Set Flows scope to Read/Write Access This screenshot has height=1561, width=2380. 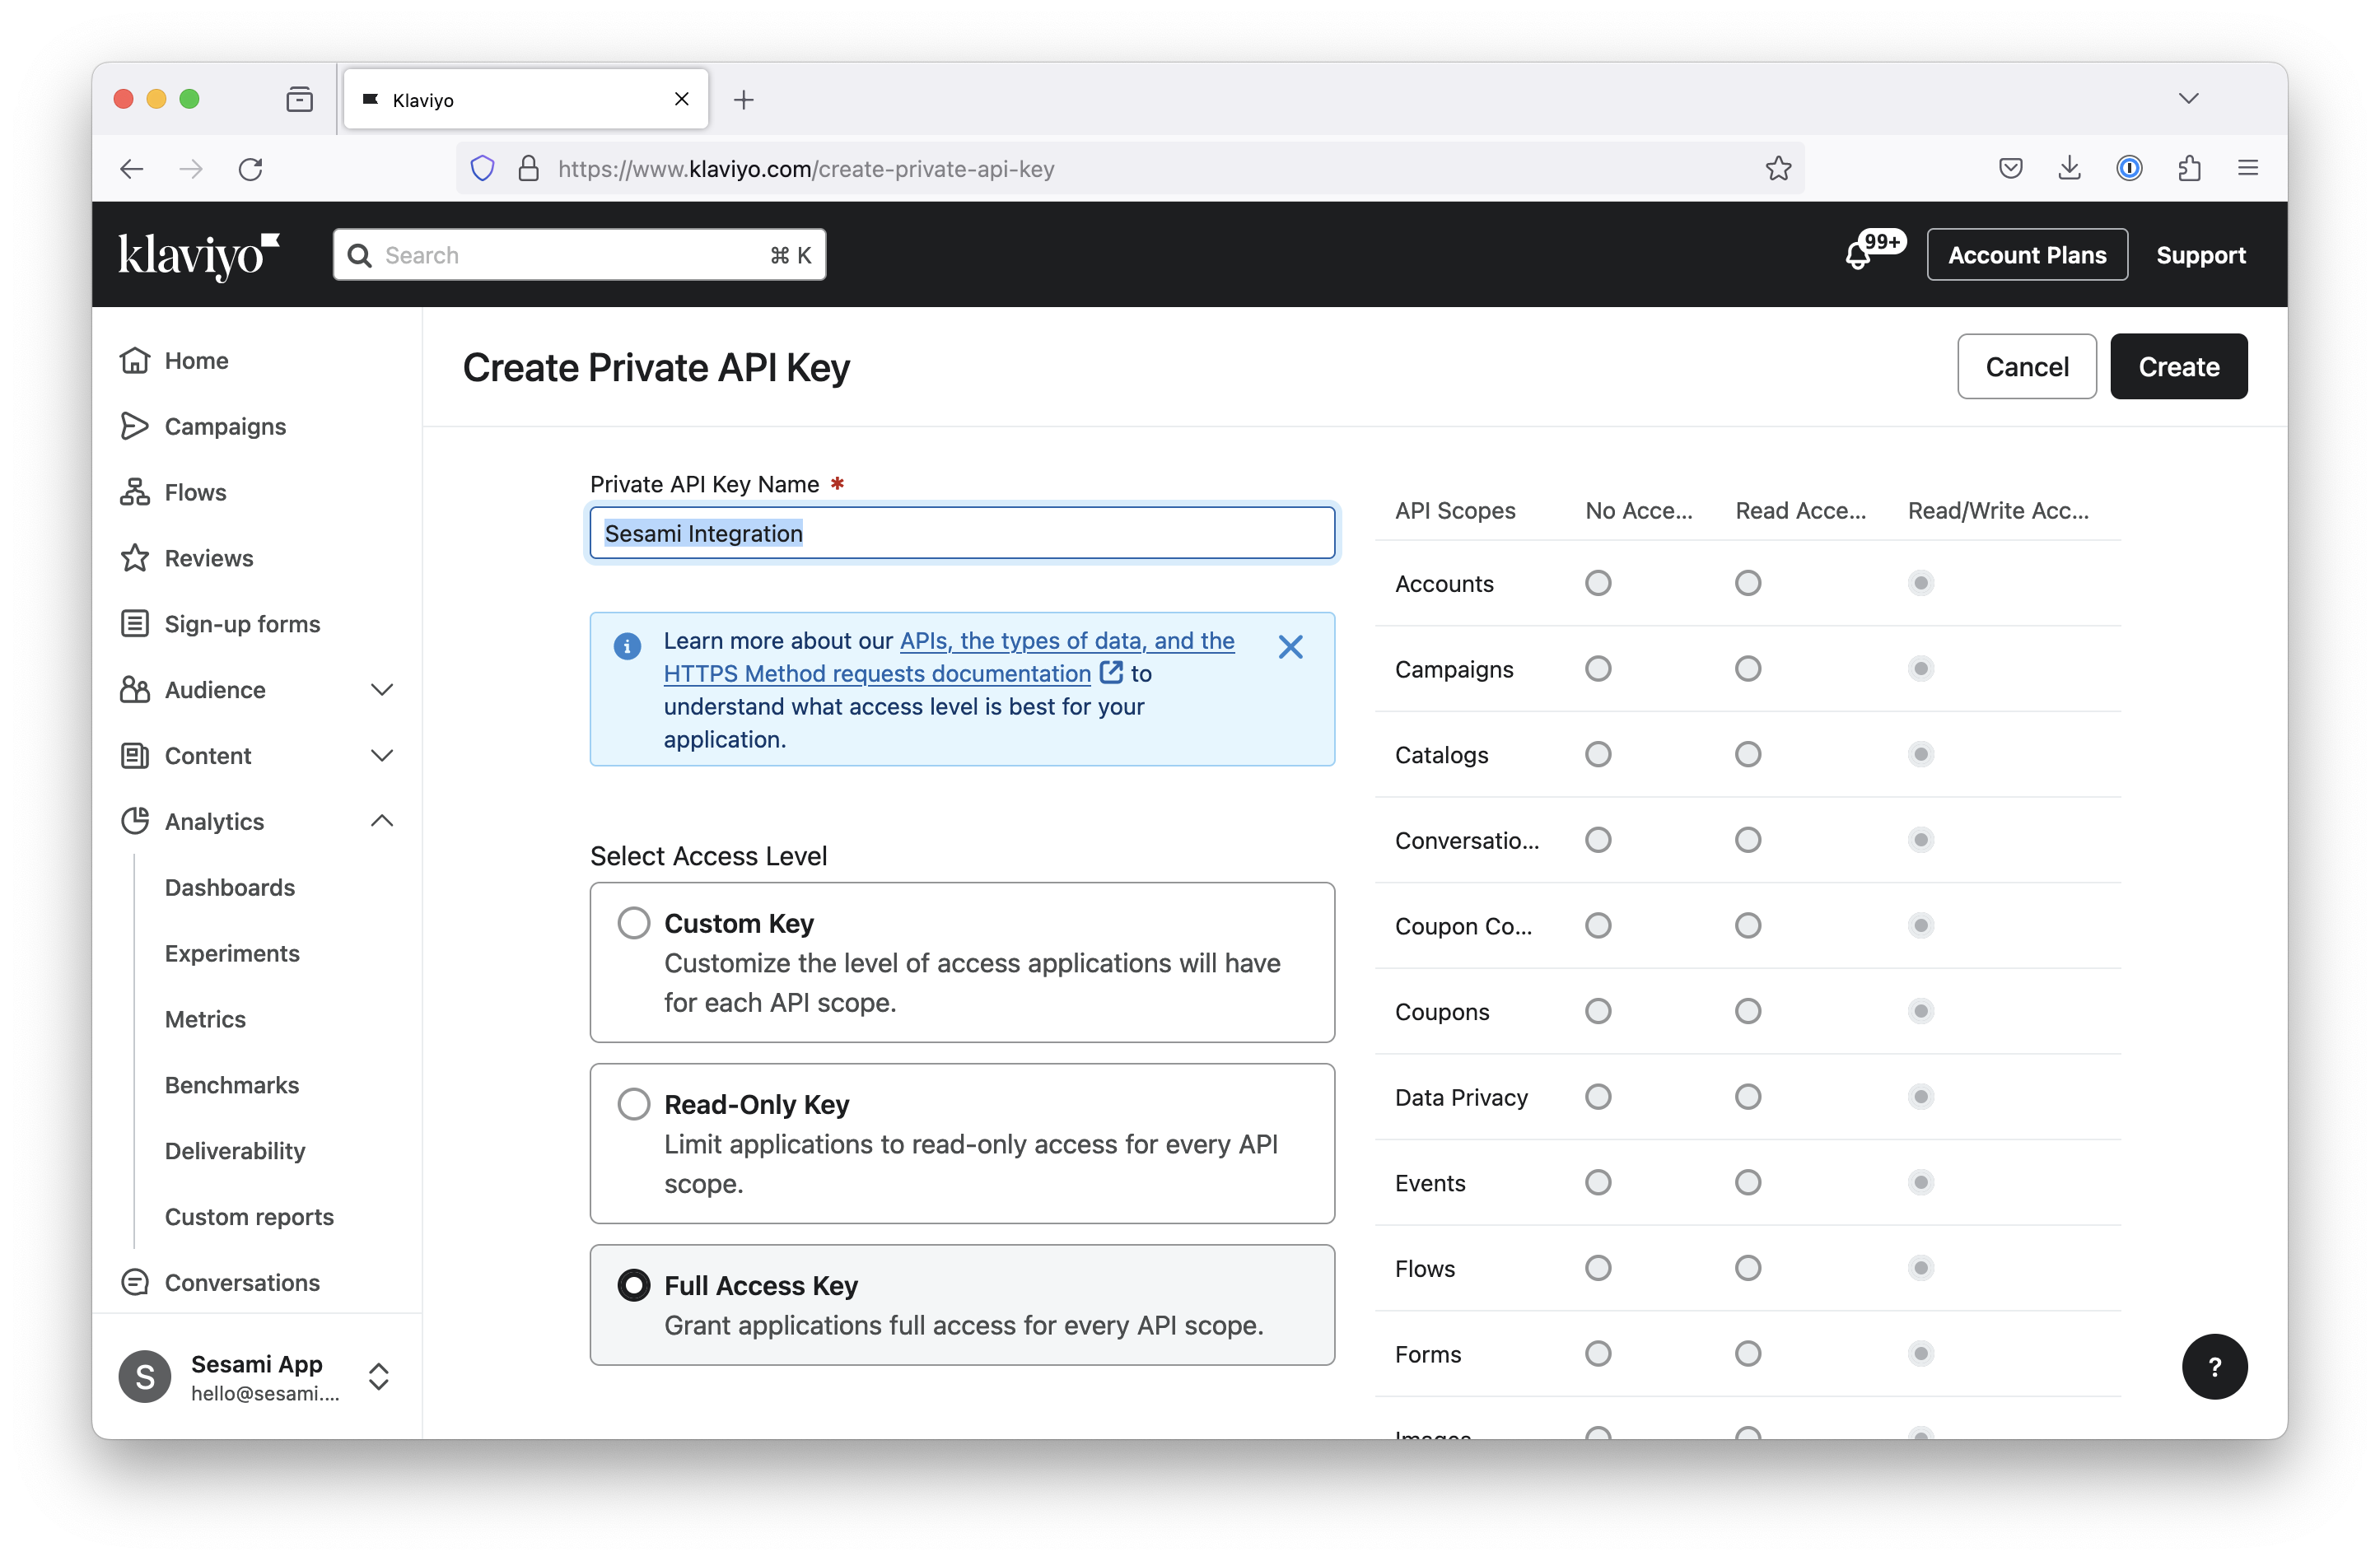pyautogui.click(x=1920, y=1268)
